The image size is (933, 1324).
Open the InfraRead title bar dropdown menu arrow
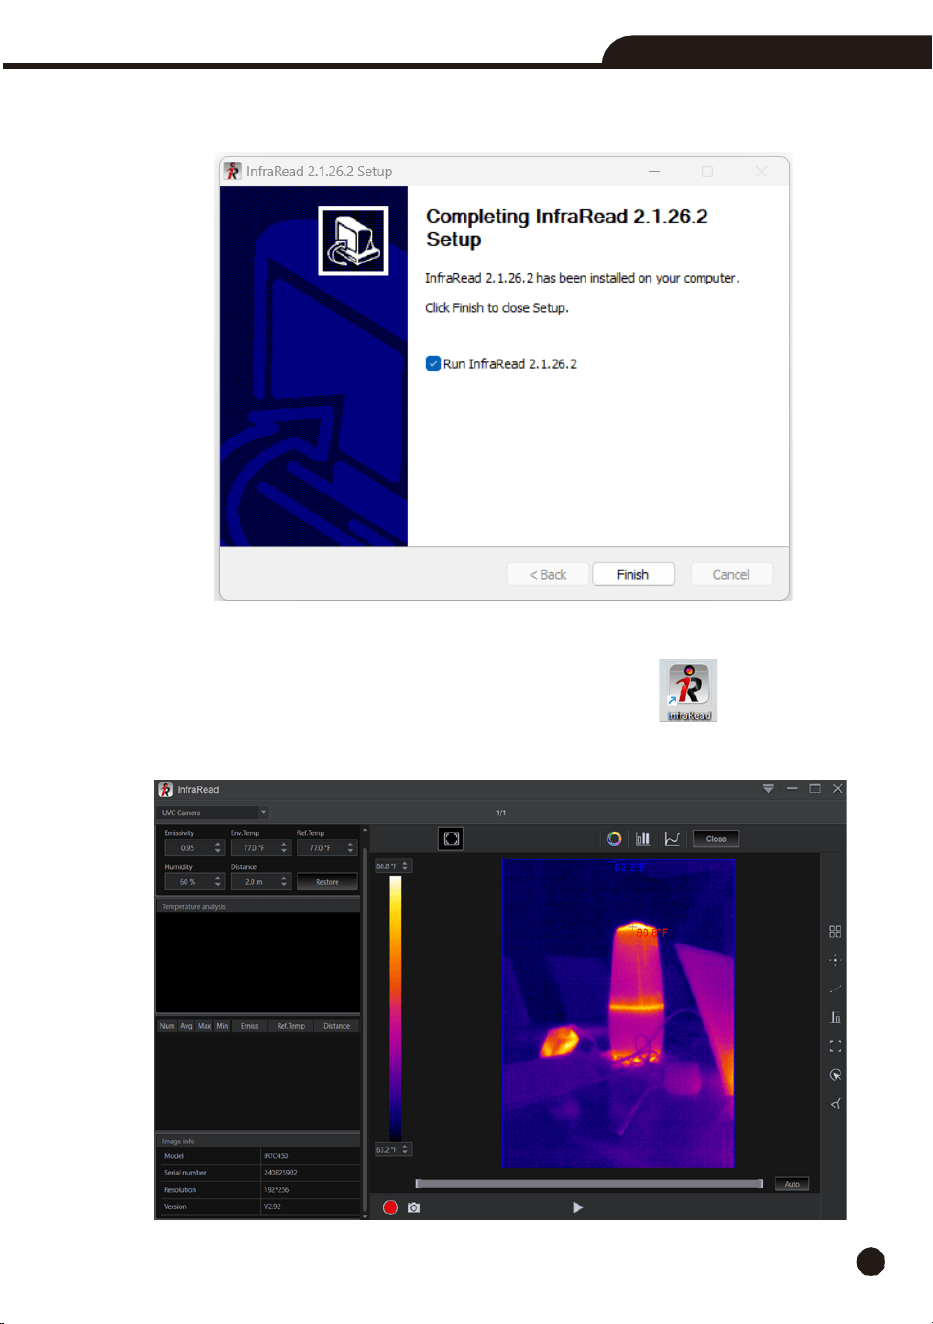pos(768,789)
